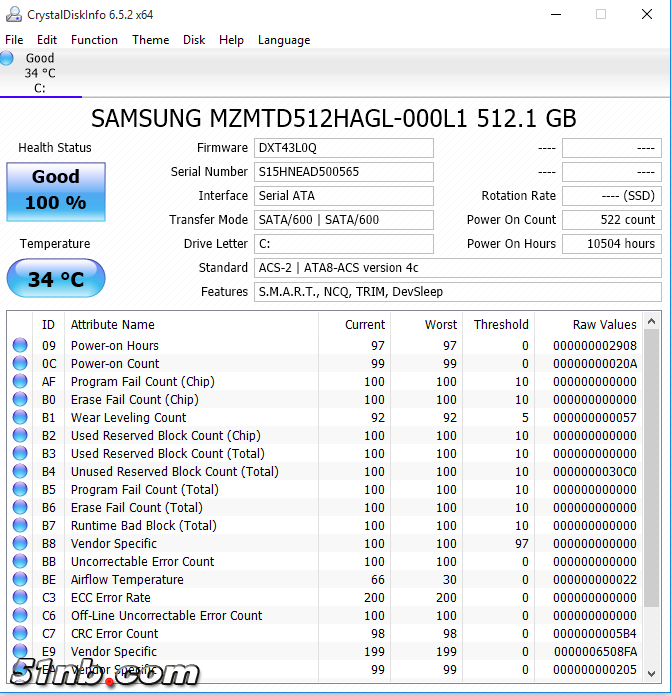Select the drive C: status orb in disk bar

[x=8, y=59]
